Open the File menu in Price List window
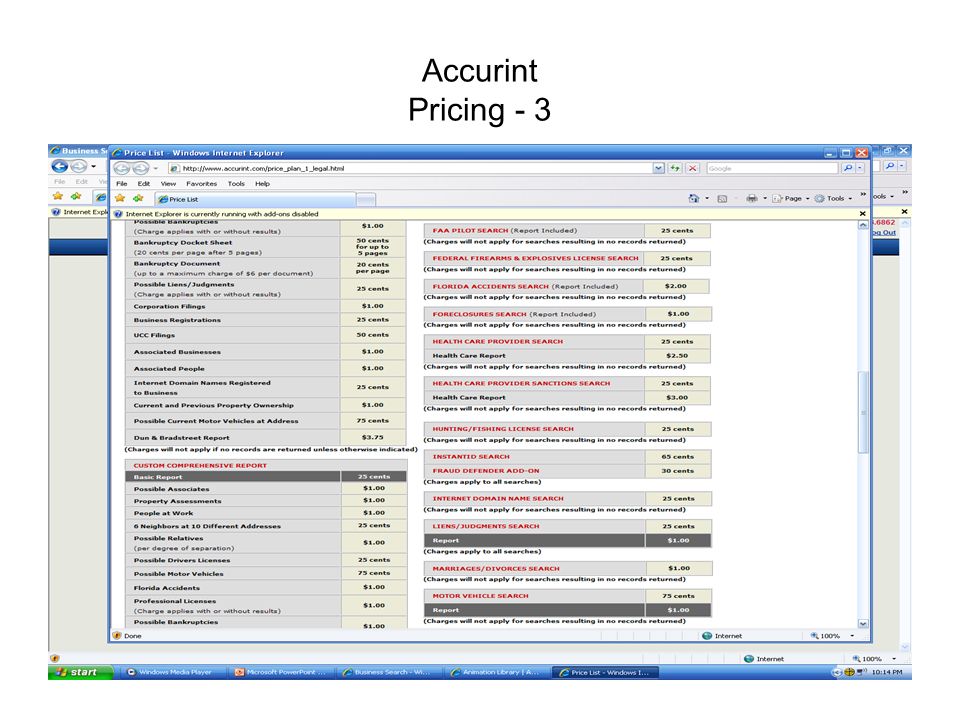This screenshot has height=720, width=960. (x=122, y=184)
